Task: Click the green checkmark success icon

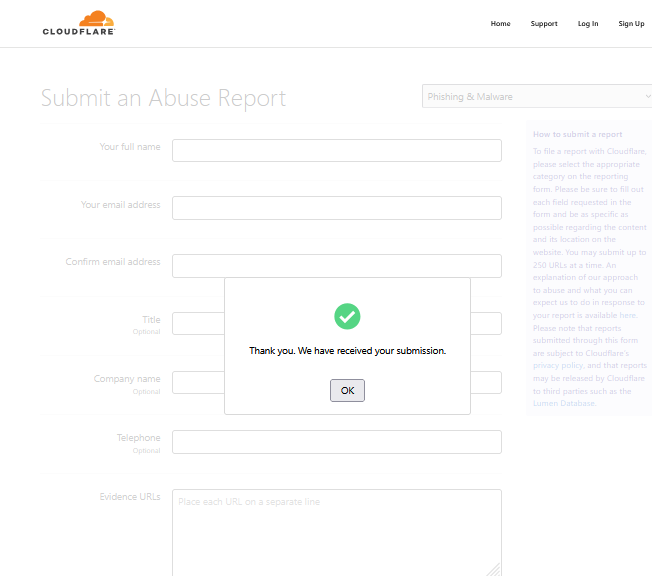Action: click(x=347, y=316)
